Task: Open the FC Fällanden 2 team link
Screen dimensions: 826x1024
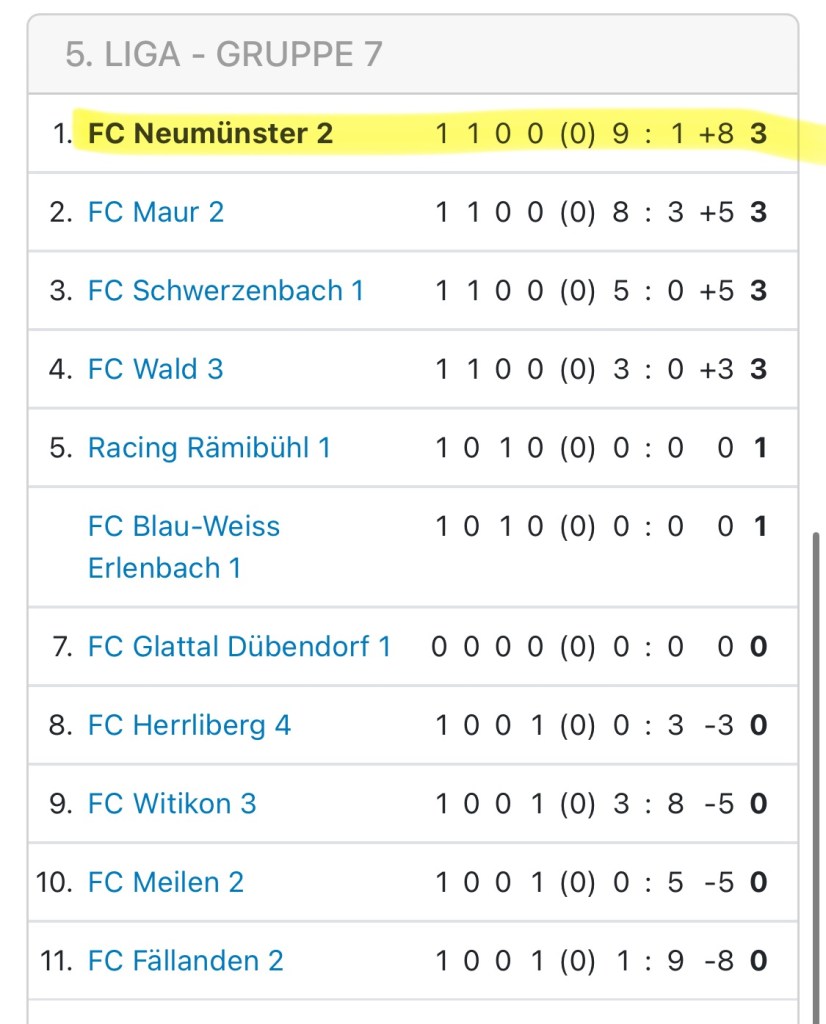Action: coord(186,961)
